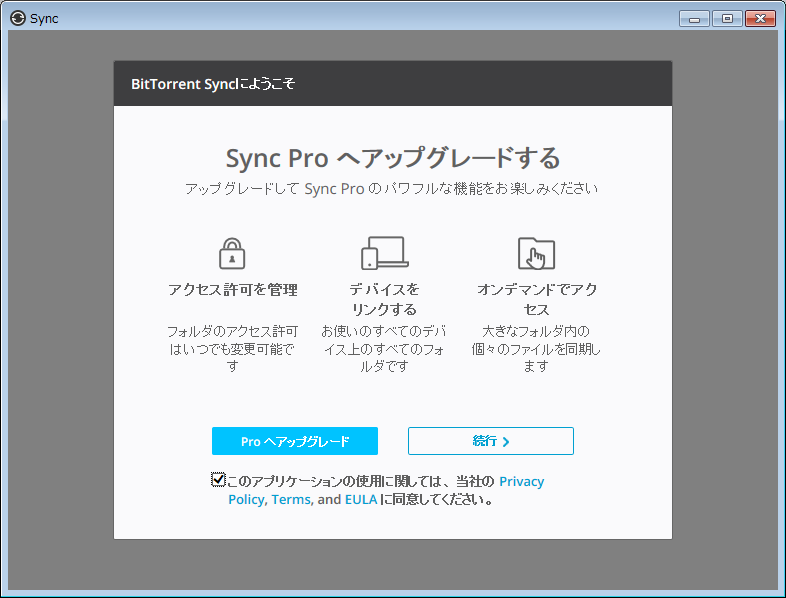Uncheck the agreement checkbox
The height and width of the screenshot is (598, 786).
click(218, 480)
